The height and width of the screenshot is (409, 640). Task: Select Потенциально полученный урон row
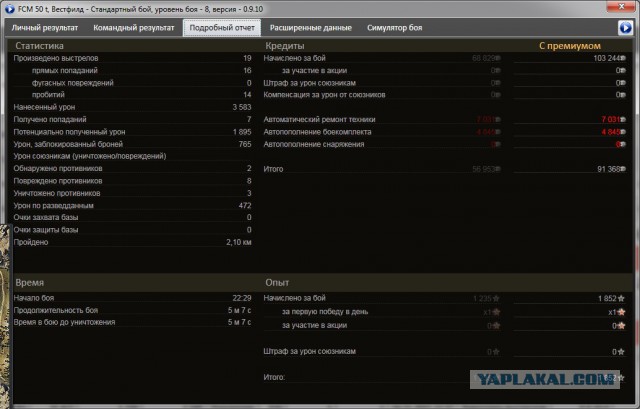tap(132, 132)
